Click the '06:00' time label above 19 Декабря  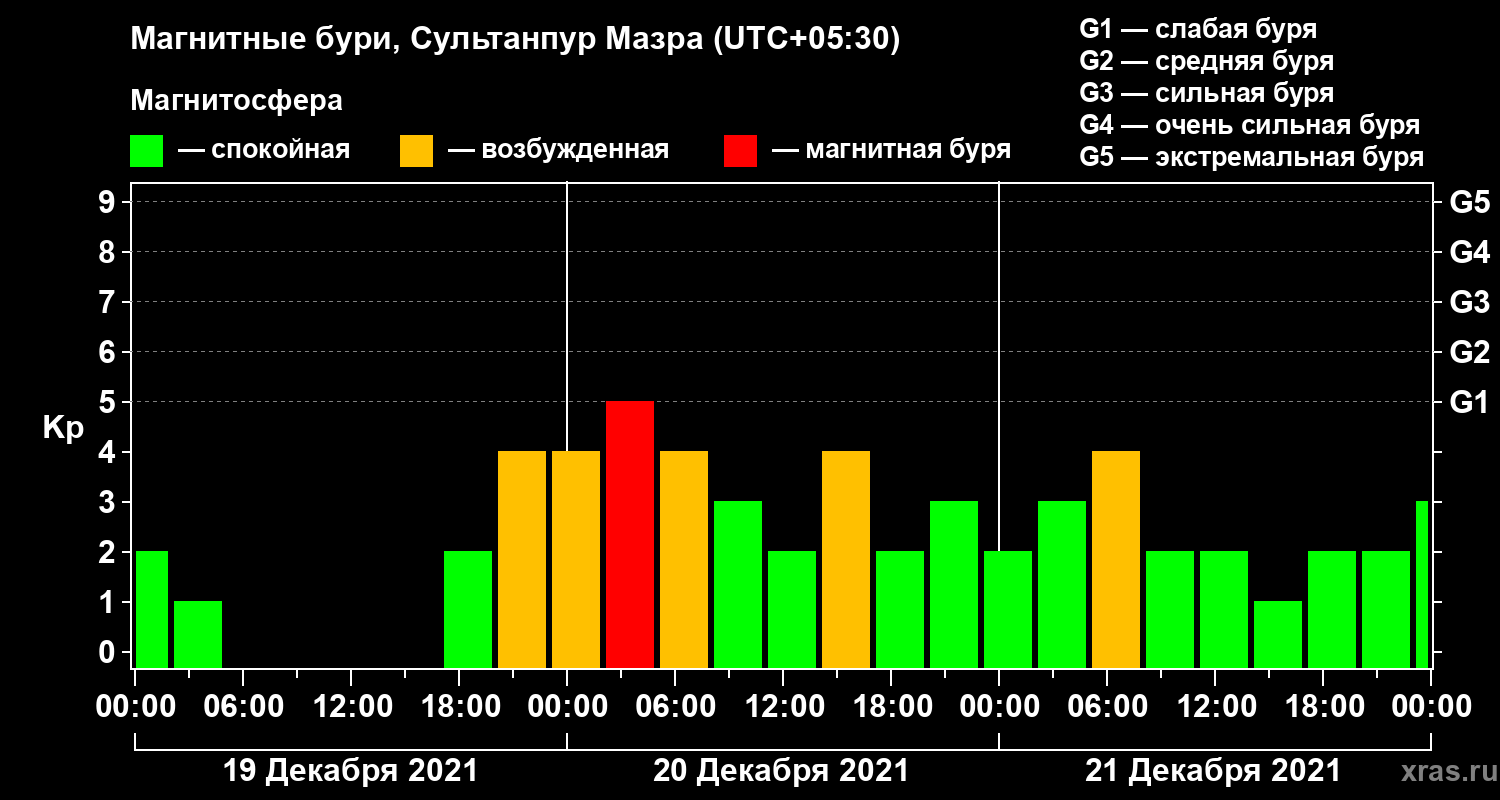(x=243, y=707)
